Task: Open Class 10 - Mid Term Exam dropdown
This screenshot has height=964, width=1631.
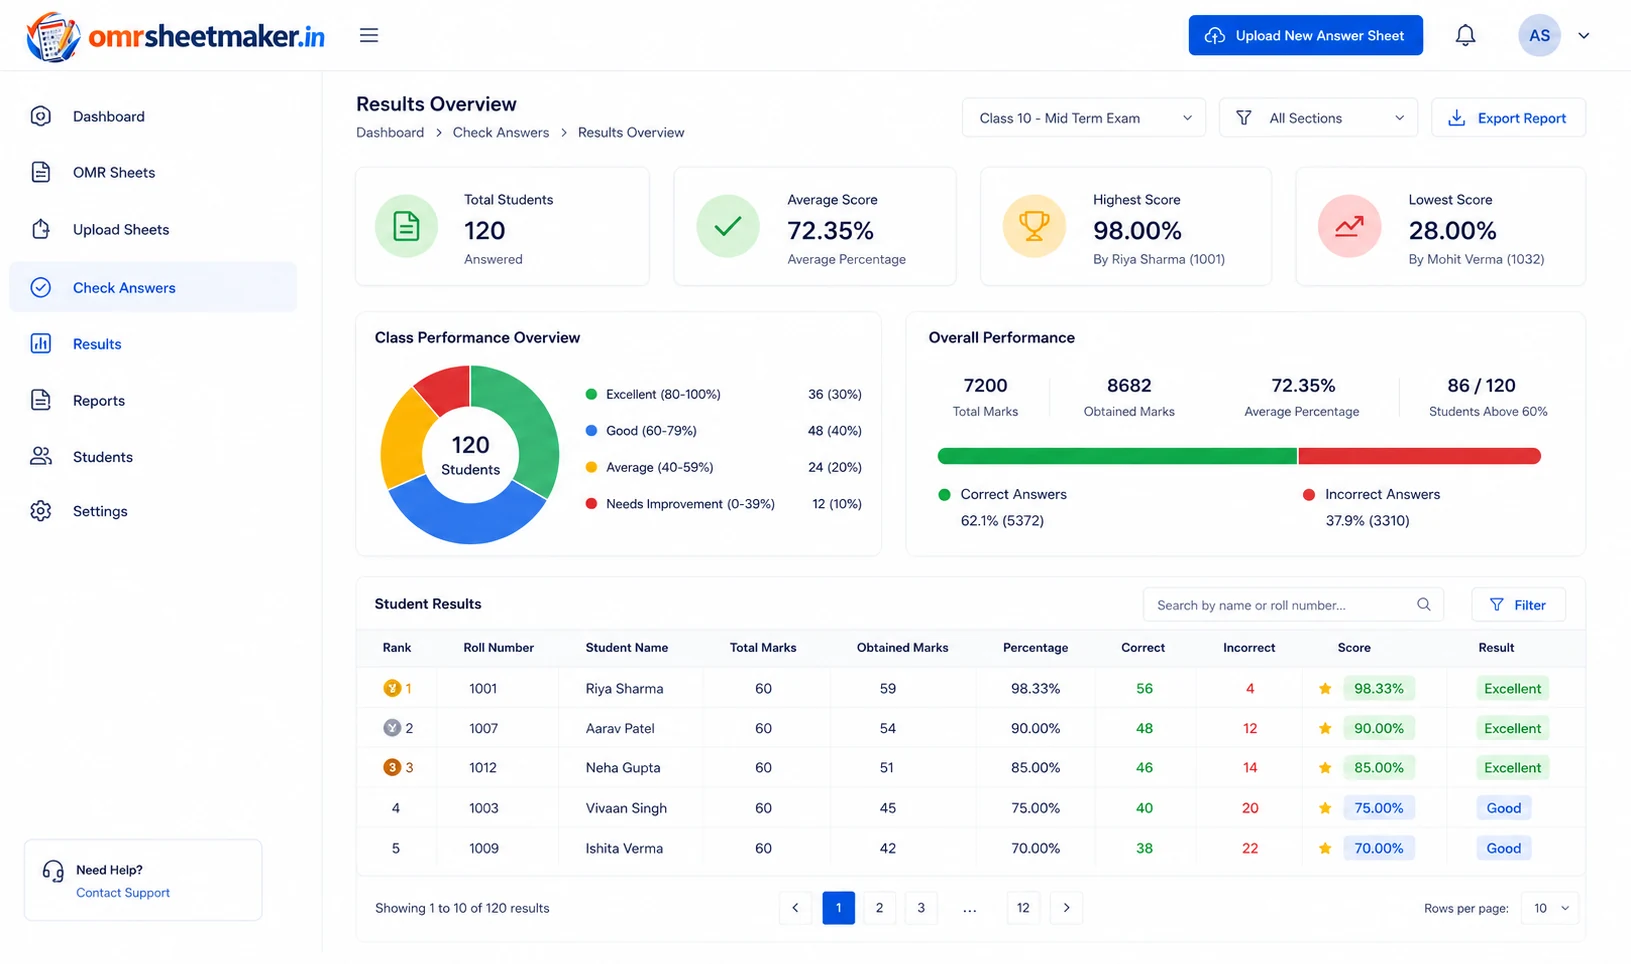Action: [1084, 118]
